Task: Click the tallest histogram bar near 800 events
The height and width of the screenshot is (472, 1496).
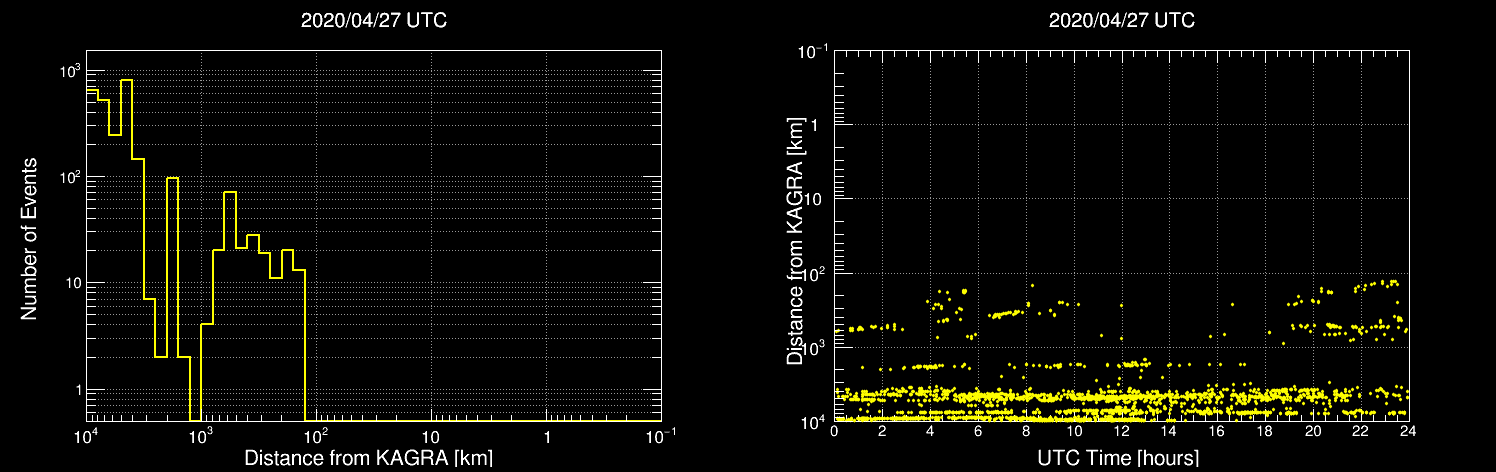Action: point(127,250)
